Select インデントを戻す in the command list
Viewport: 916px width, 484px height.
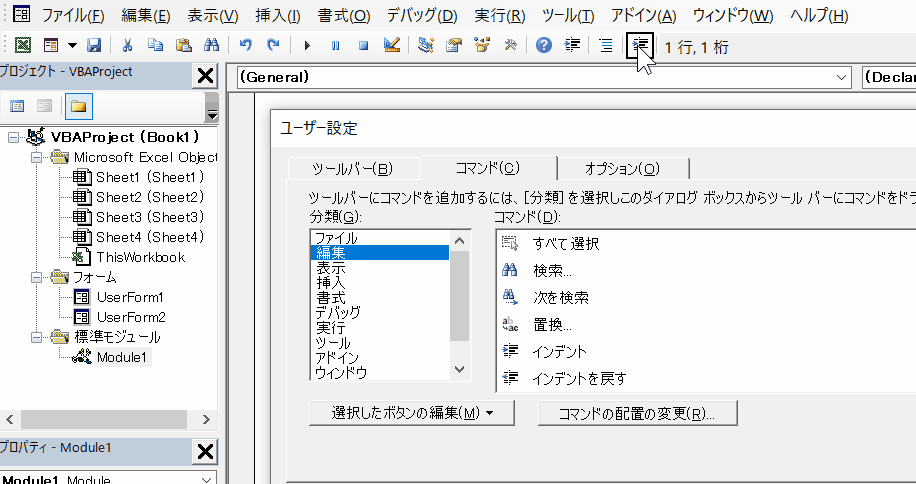(579, 378)
